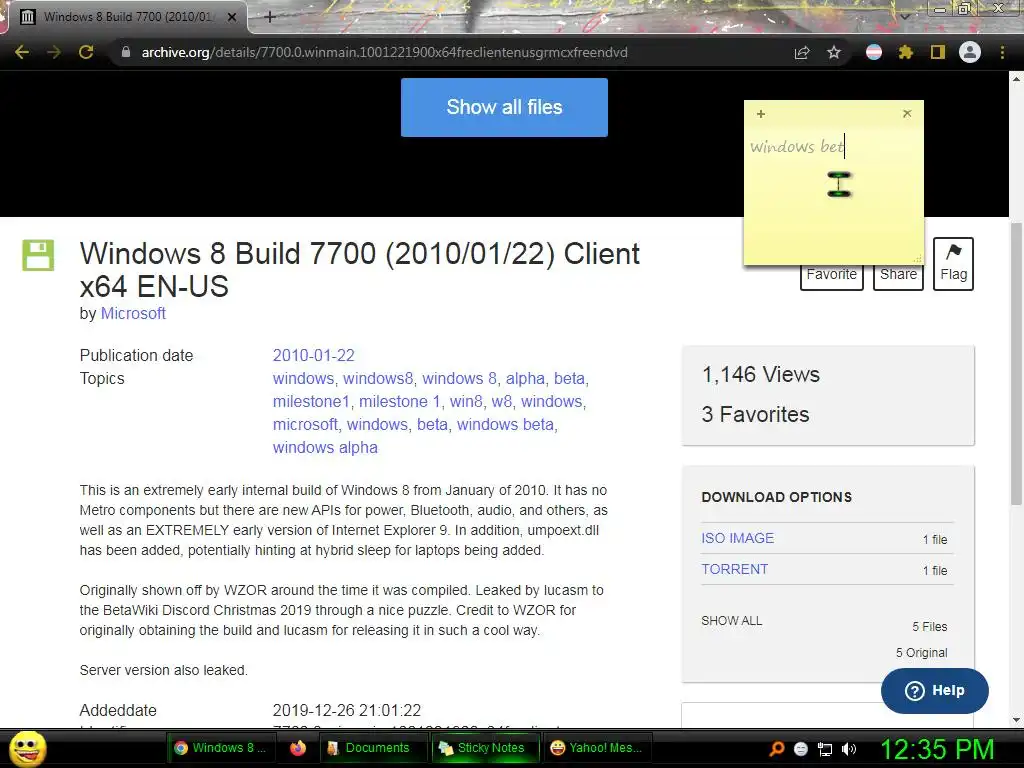Close the Windows 8 Build 7700 tab
Image resolution: width=1024 pixels, height=768 pixels.
[232, 17]
